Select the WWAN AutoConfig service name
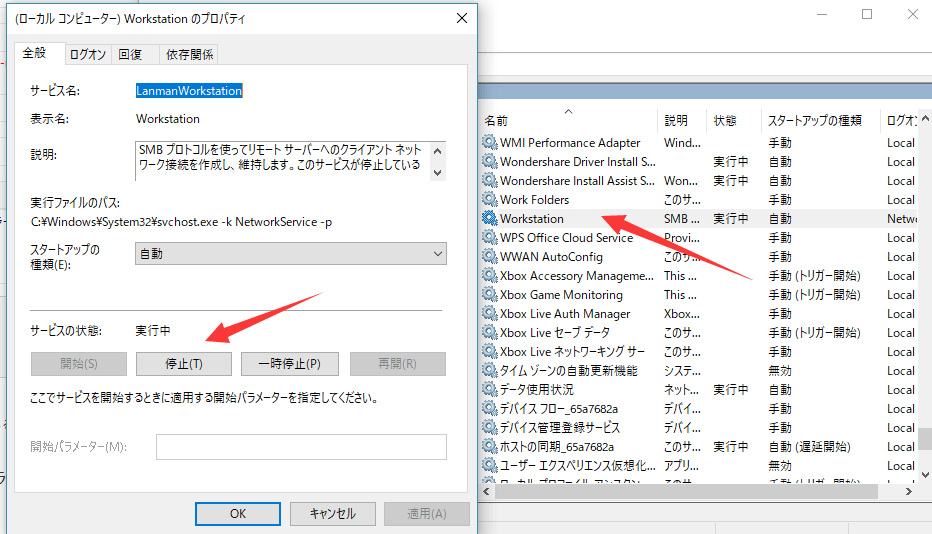This screenshot has height=534, width=932. coord(551,256)
